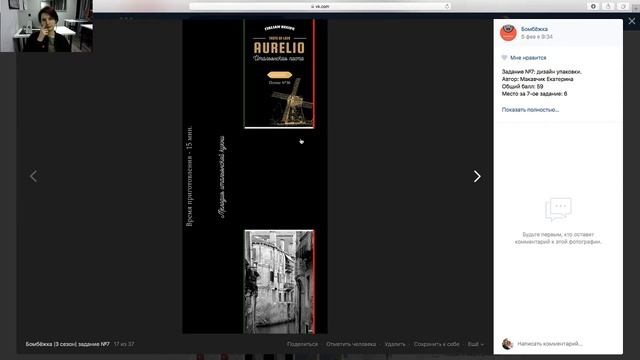640x360 pixels.
Task: Click text 'Автор: Макавчик Екатерина'
Action: (537, 79)
